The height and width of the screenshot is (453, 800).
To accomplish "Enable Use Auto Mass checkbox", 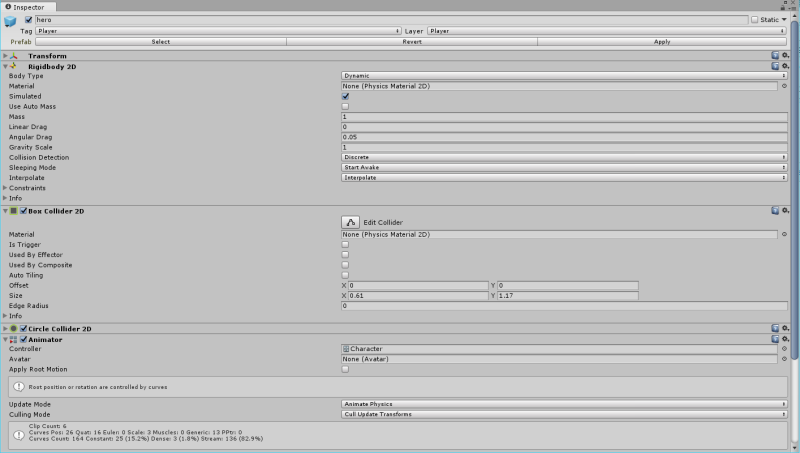I will coord(345,107).
